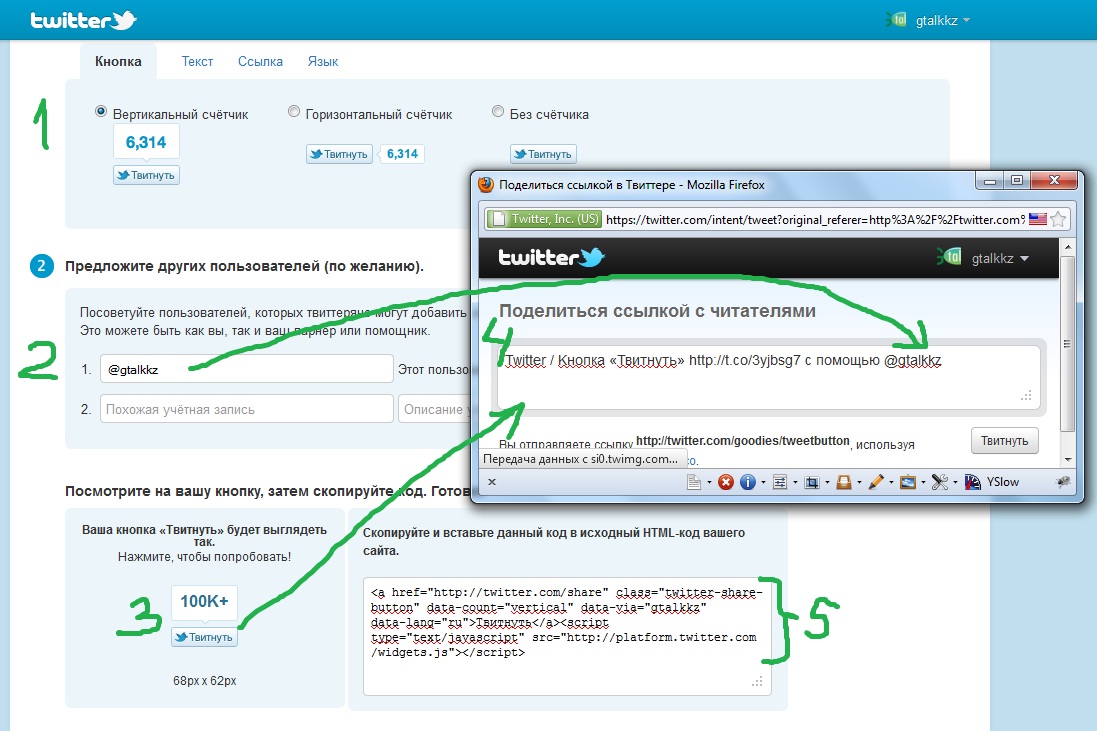Image resolution: width=1097 pixels, height=731 pixels.
Task: Click the popup vertical scrollbar thumb
Action: (x=1068, y=343)
